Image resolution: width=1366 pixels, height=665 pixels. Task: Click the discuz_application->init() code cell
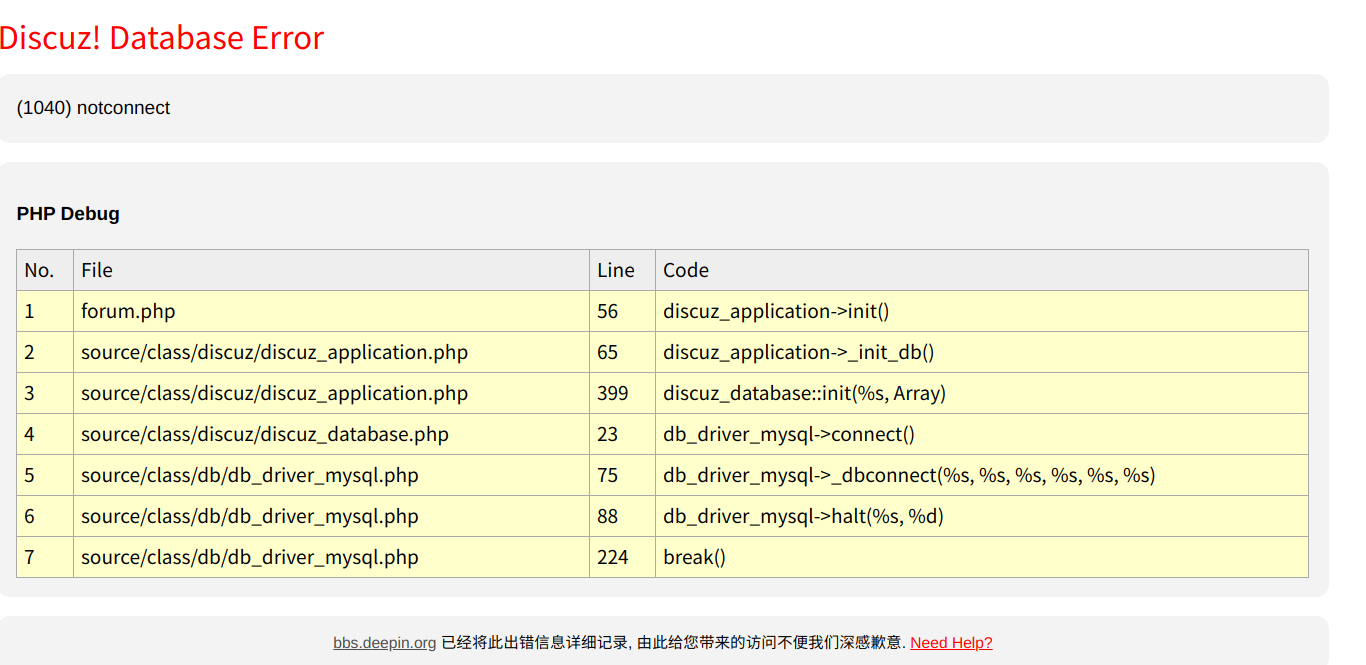point(982,311)
